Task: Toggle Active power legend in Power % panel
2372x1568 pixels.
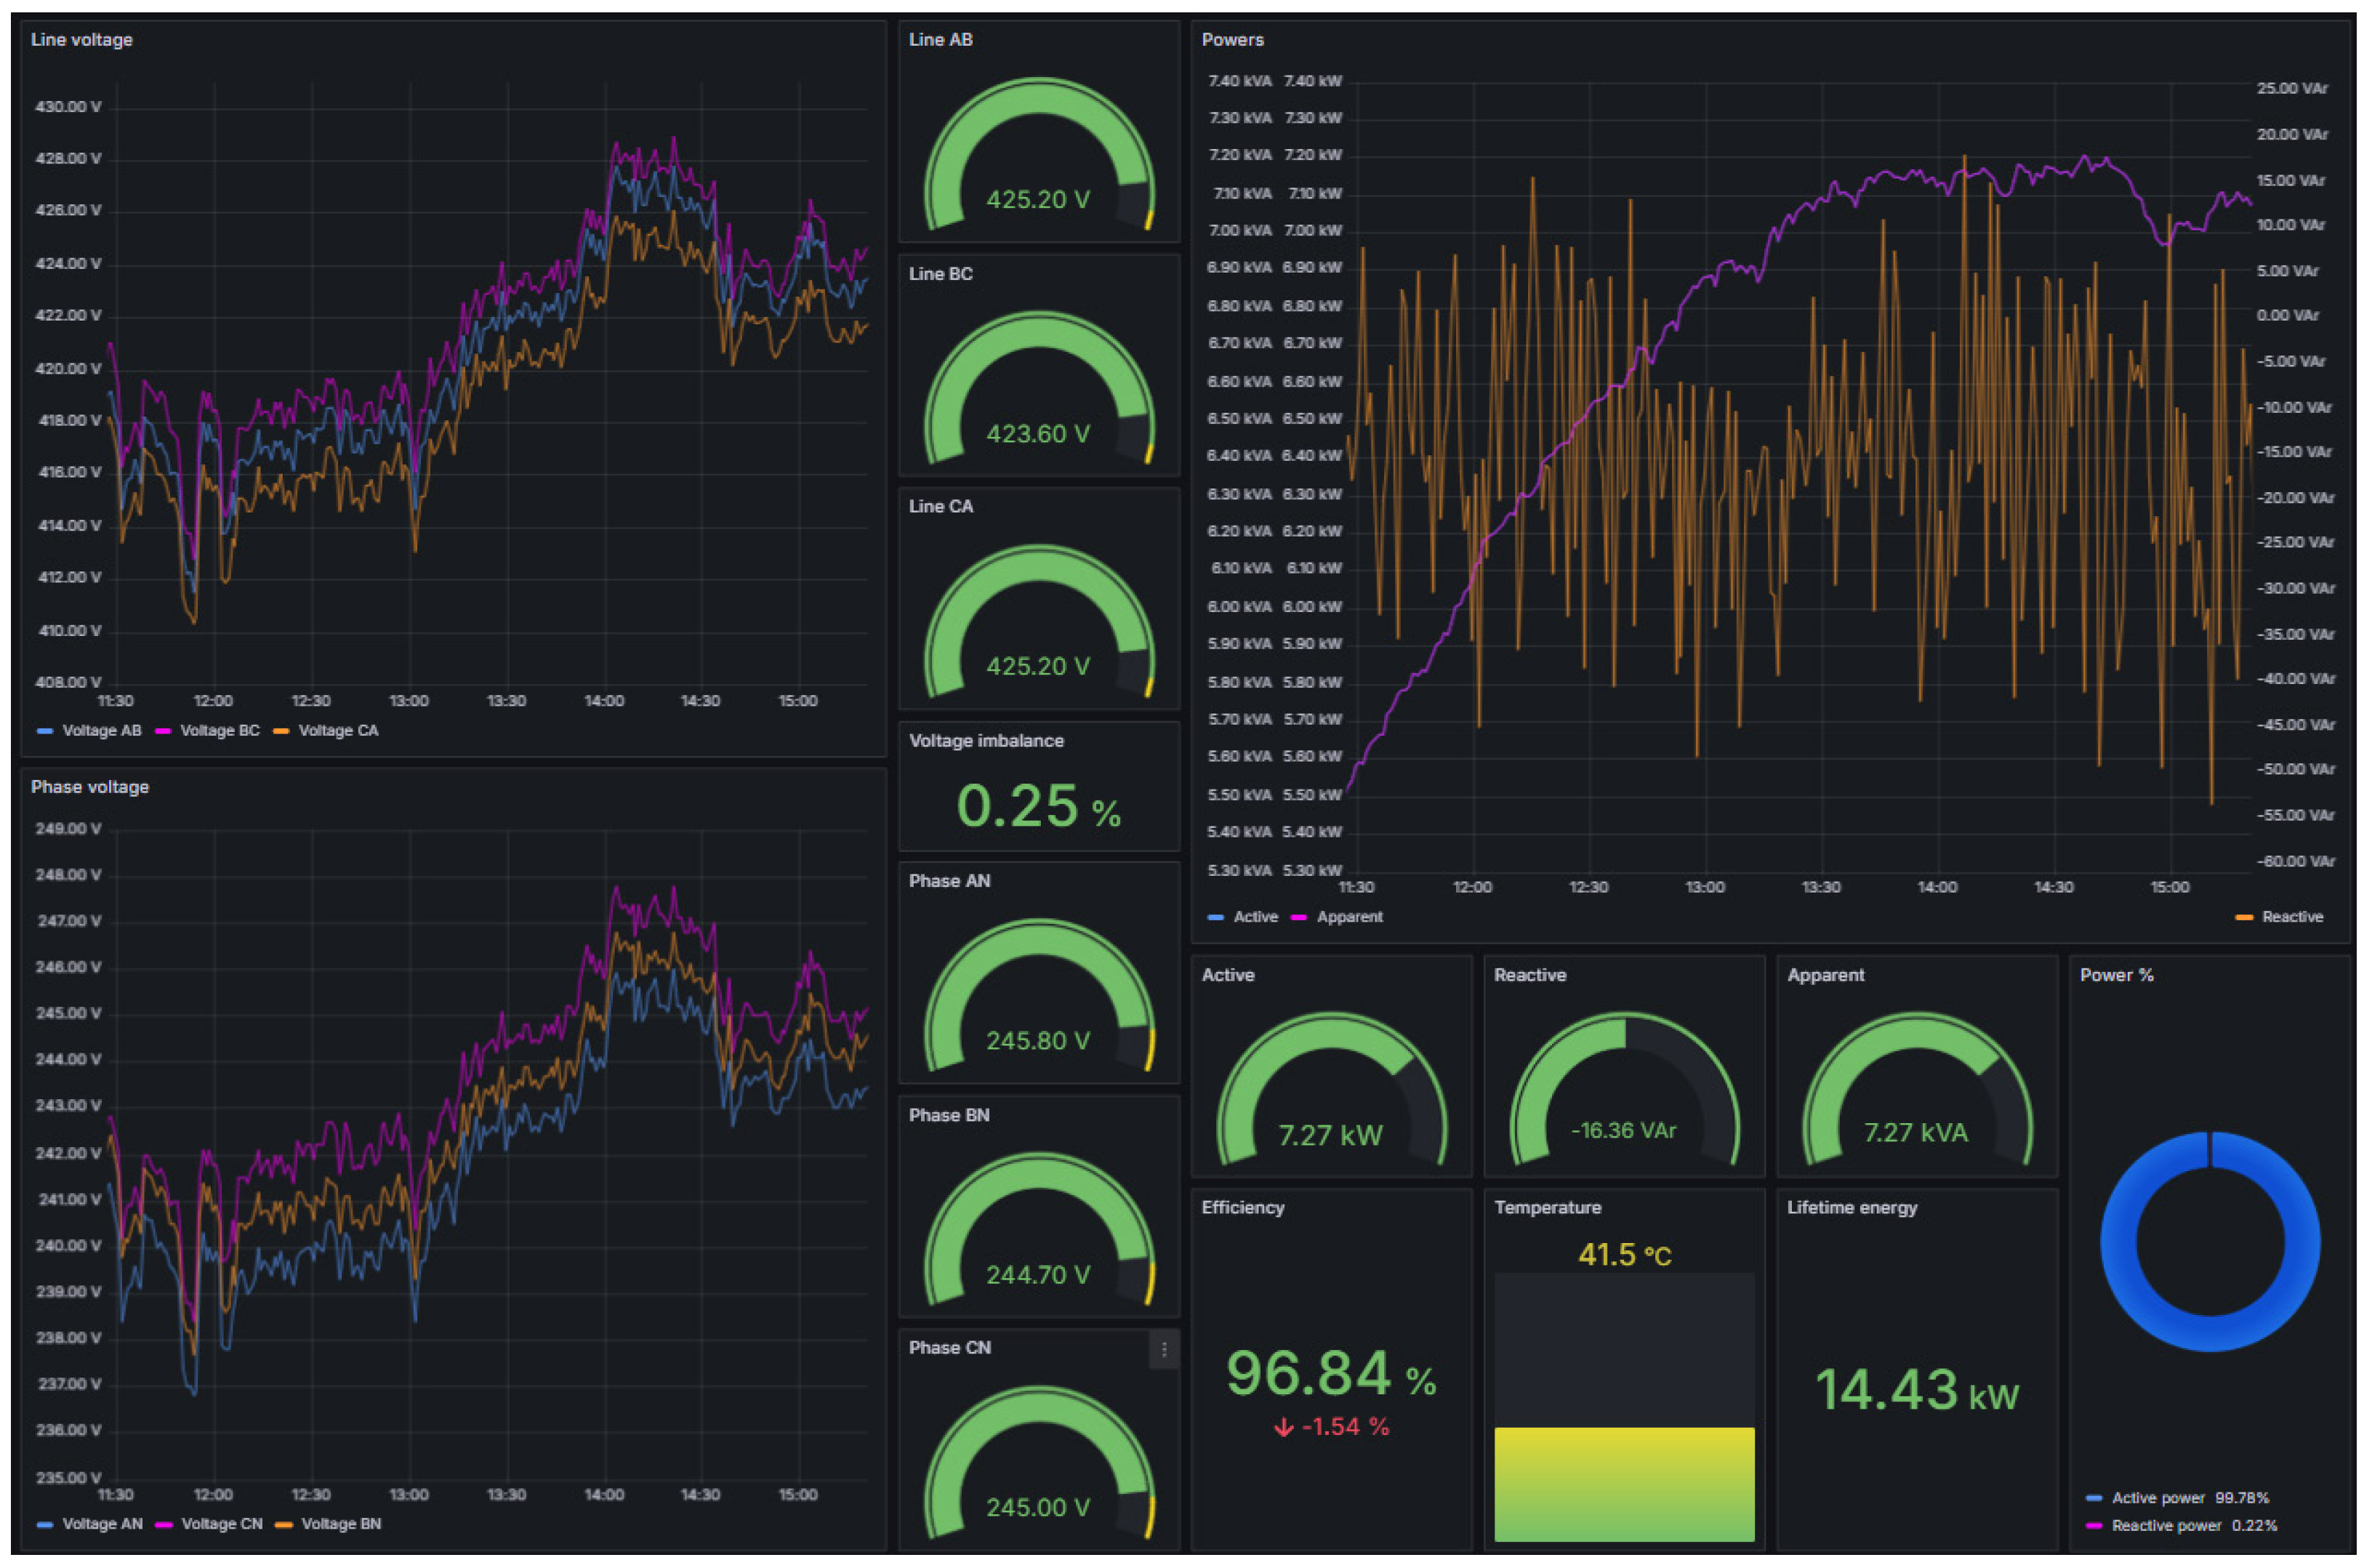Action: [2157, 1498]
